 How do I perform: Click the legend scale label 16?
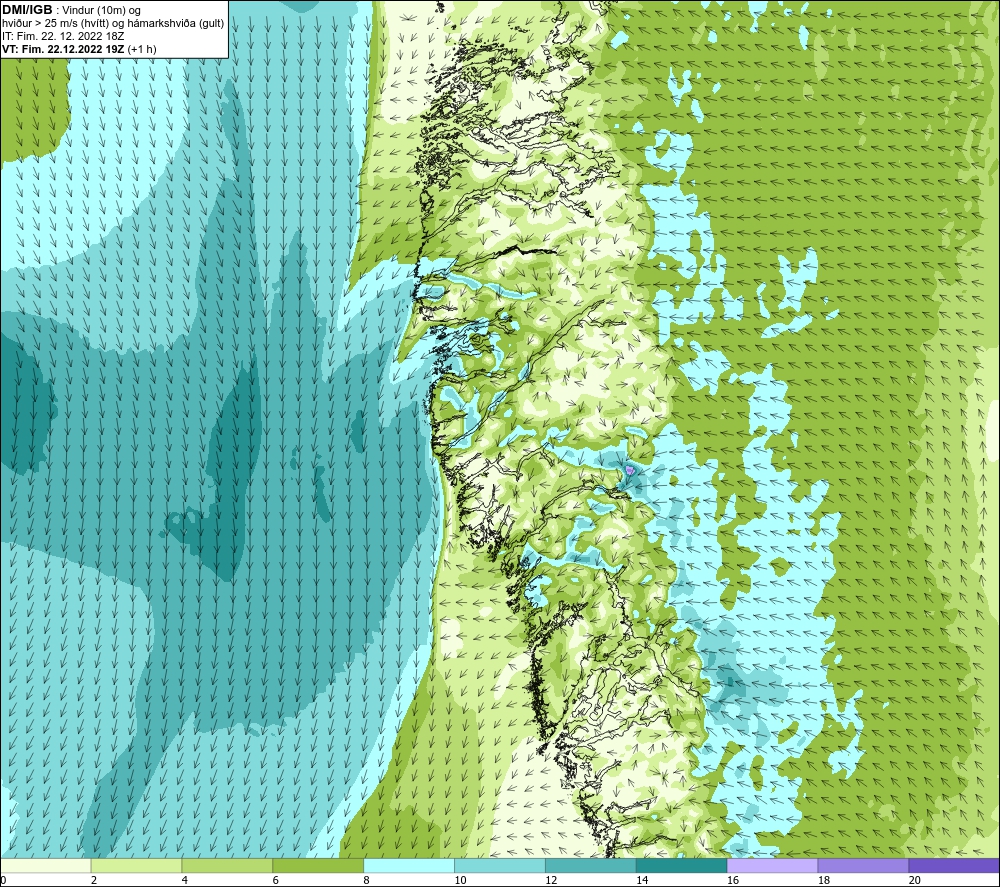coord(733,880)
